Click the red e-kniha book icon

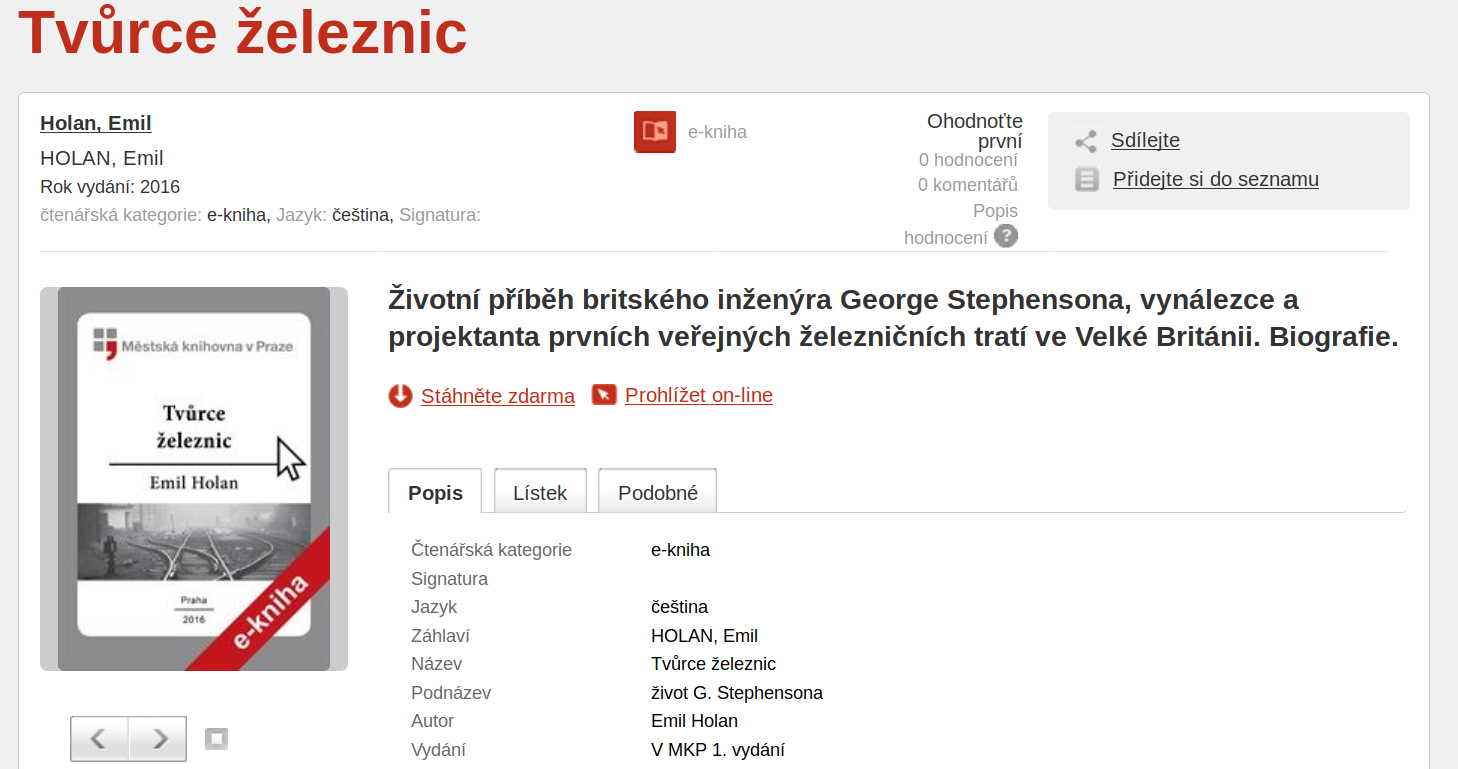click(655, 132)
